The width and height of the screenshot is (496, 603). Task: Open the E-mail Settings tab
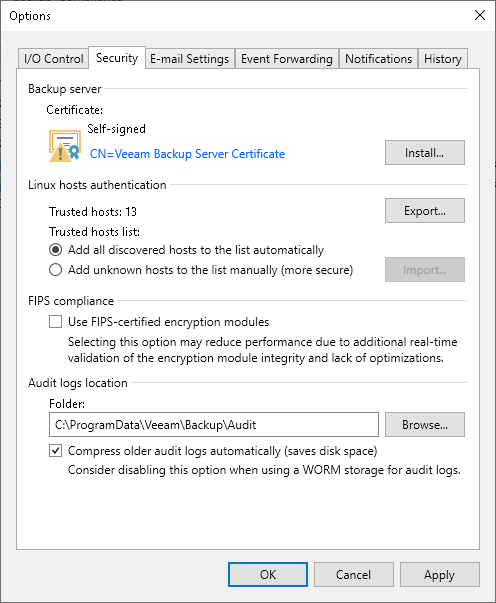190,59
